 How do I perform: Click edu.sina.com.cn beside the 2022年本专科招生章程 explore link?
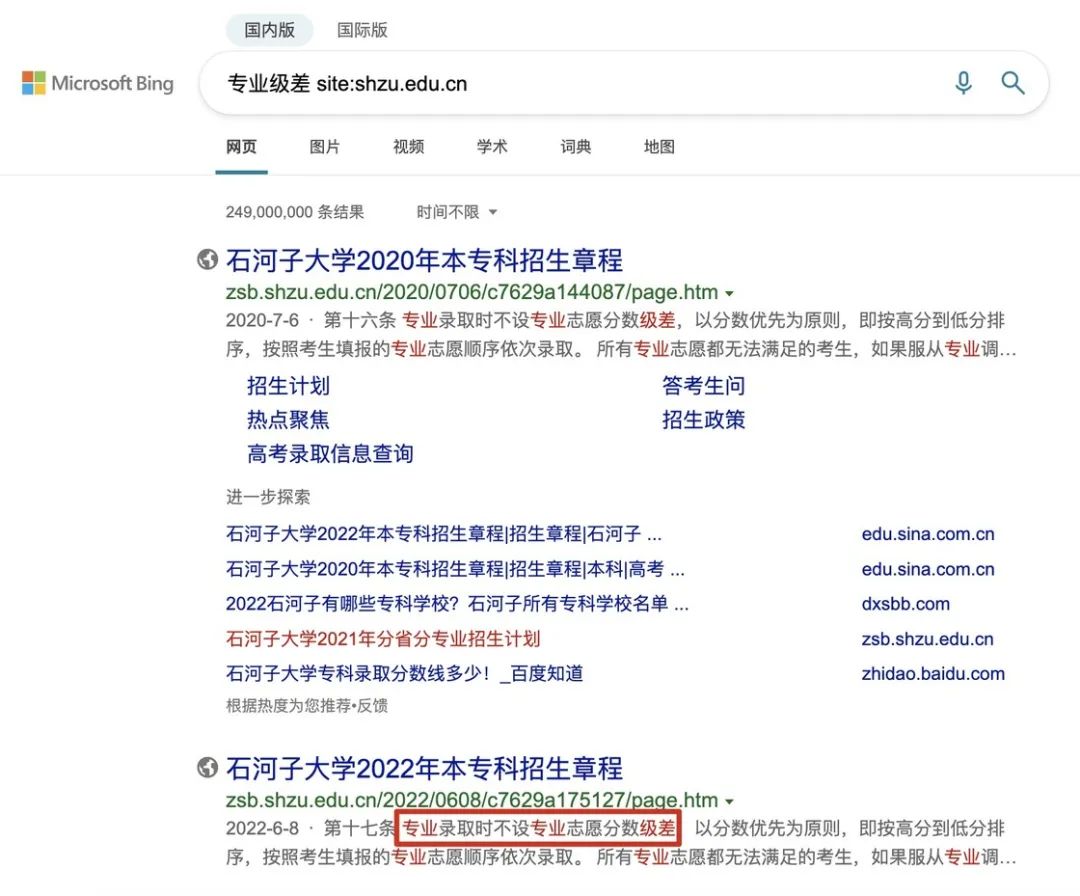(x=928, y=534)
